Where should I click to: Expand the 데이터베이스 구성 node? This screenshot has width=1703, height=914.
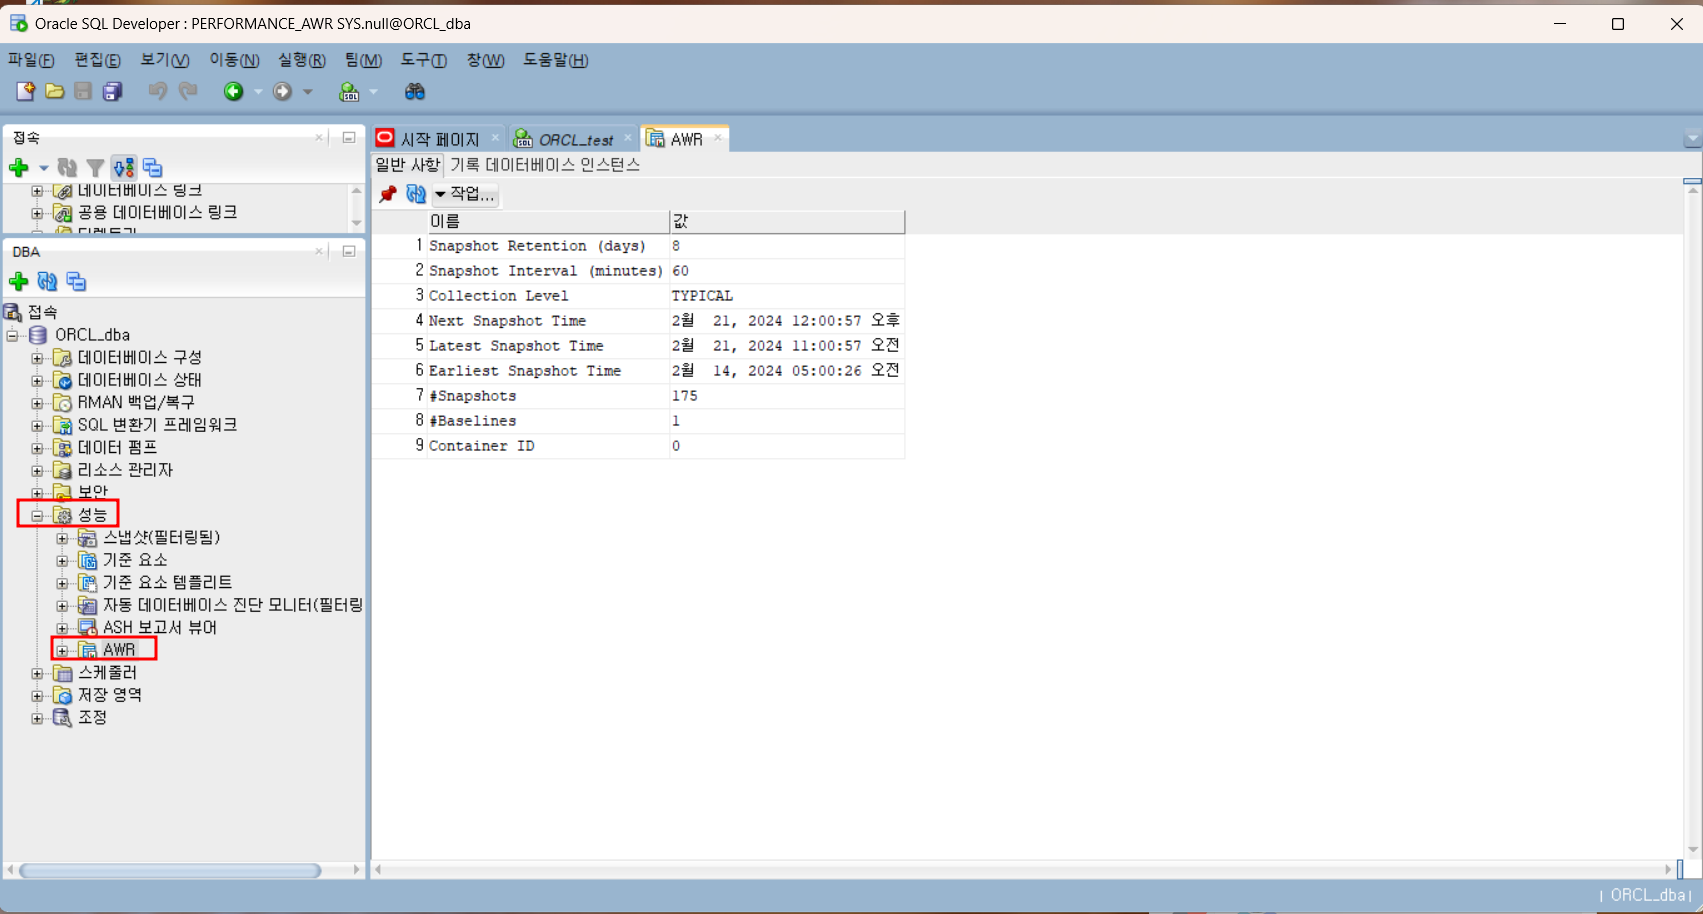(37, 358)
